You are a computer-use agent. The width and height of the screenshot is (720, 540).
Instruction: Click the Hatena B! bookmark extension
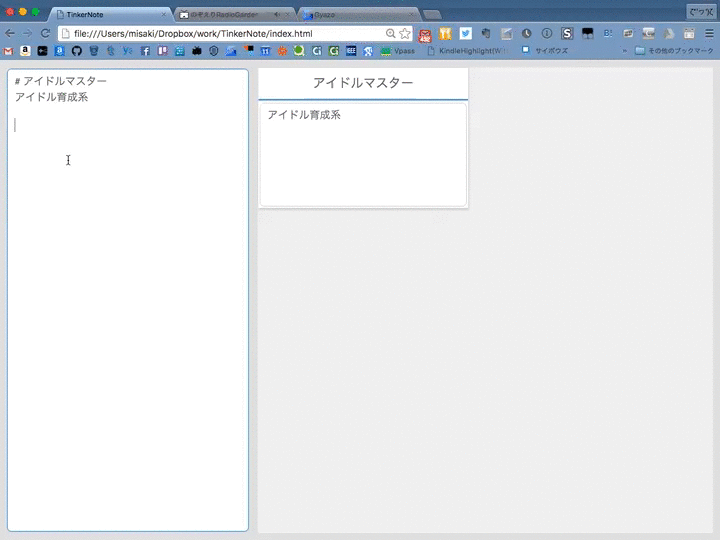pos(608,33)
